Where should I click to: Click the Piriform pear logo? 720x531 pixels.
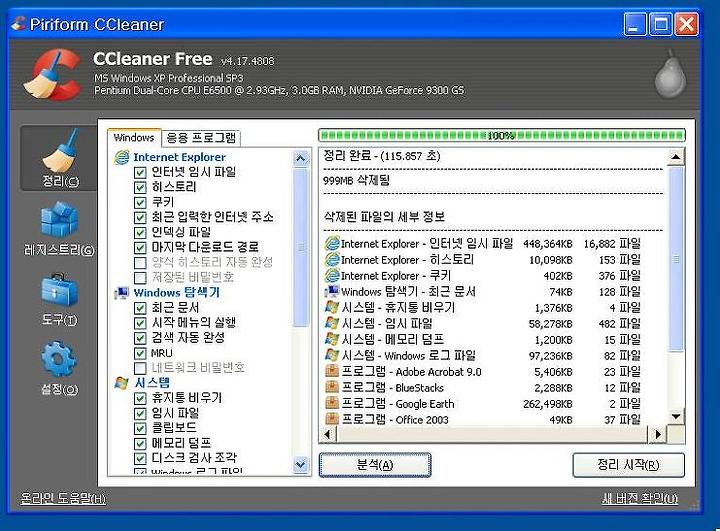click(670, 73)
